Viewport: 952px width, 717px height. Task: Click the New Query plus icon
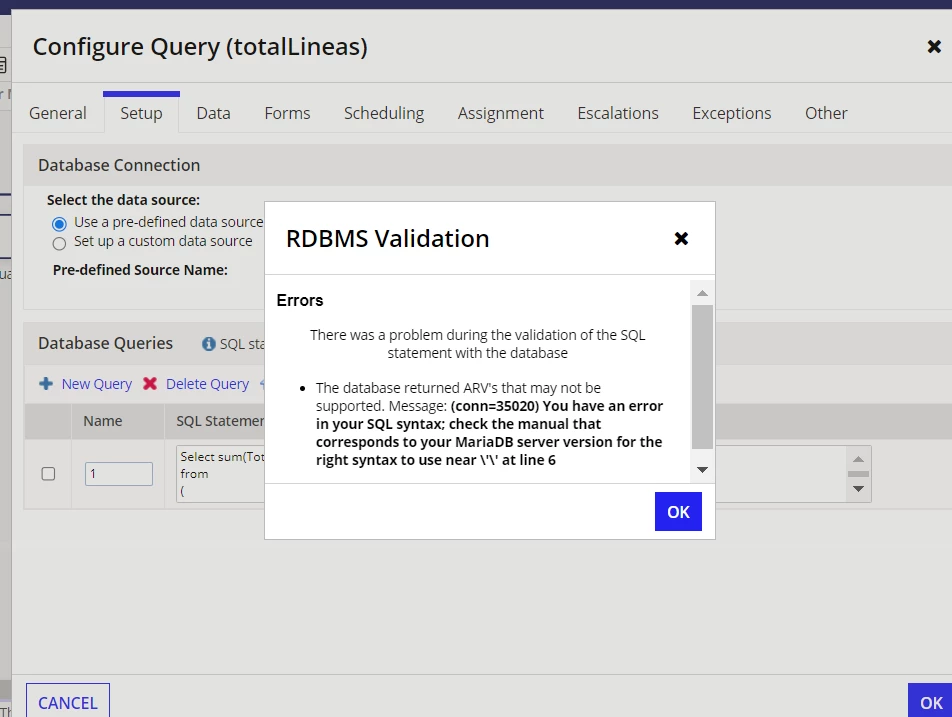tap(46, 384)
